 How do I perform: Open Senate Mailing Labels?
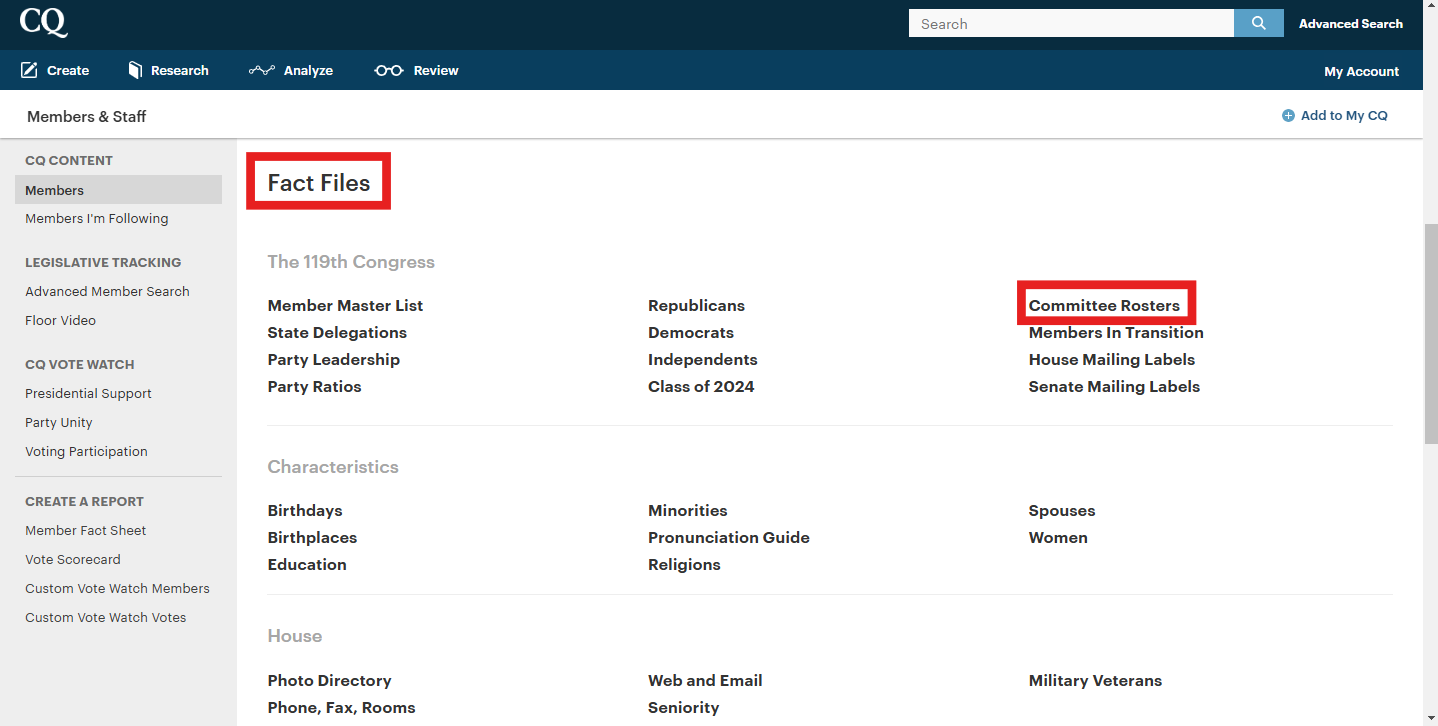[1114, 386]
